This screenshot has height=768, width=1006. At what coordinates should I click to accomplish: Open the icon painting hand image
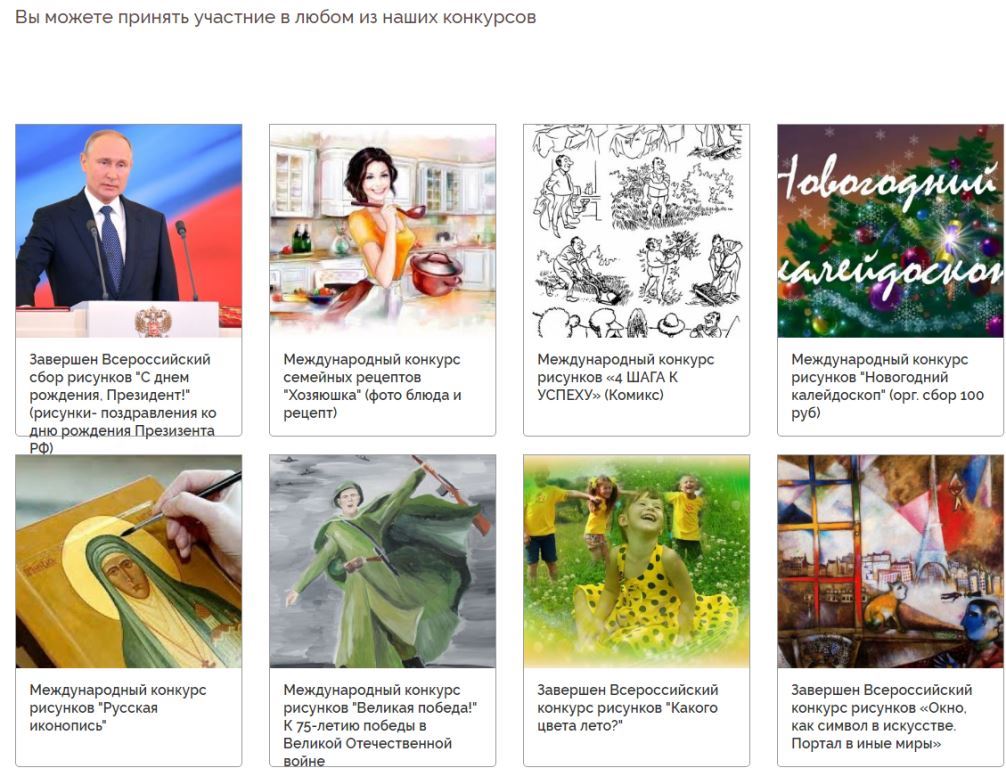128,561
